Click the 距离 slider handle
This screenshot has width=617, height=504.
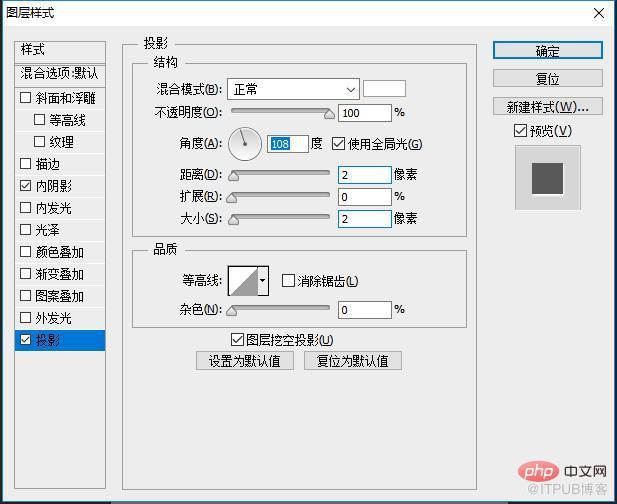(x=234, y=176)
